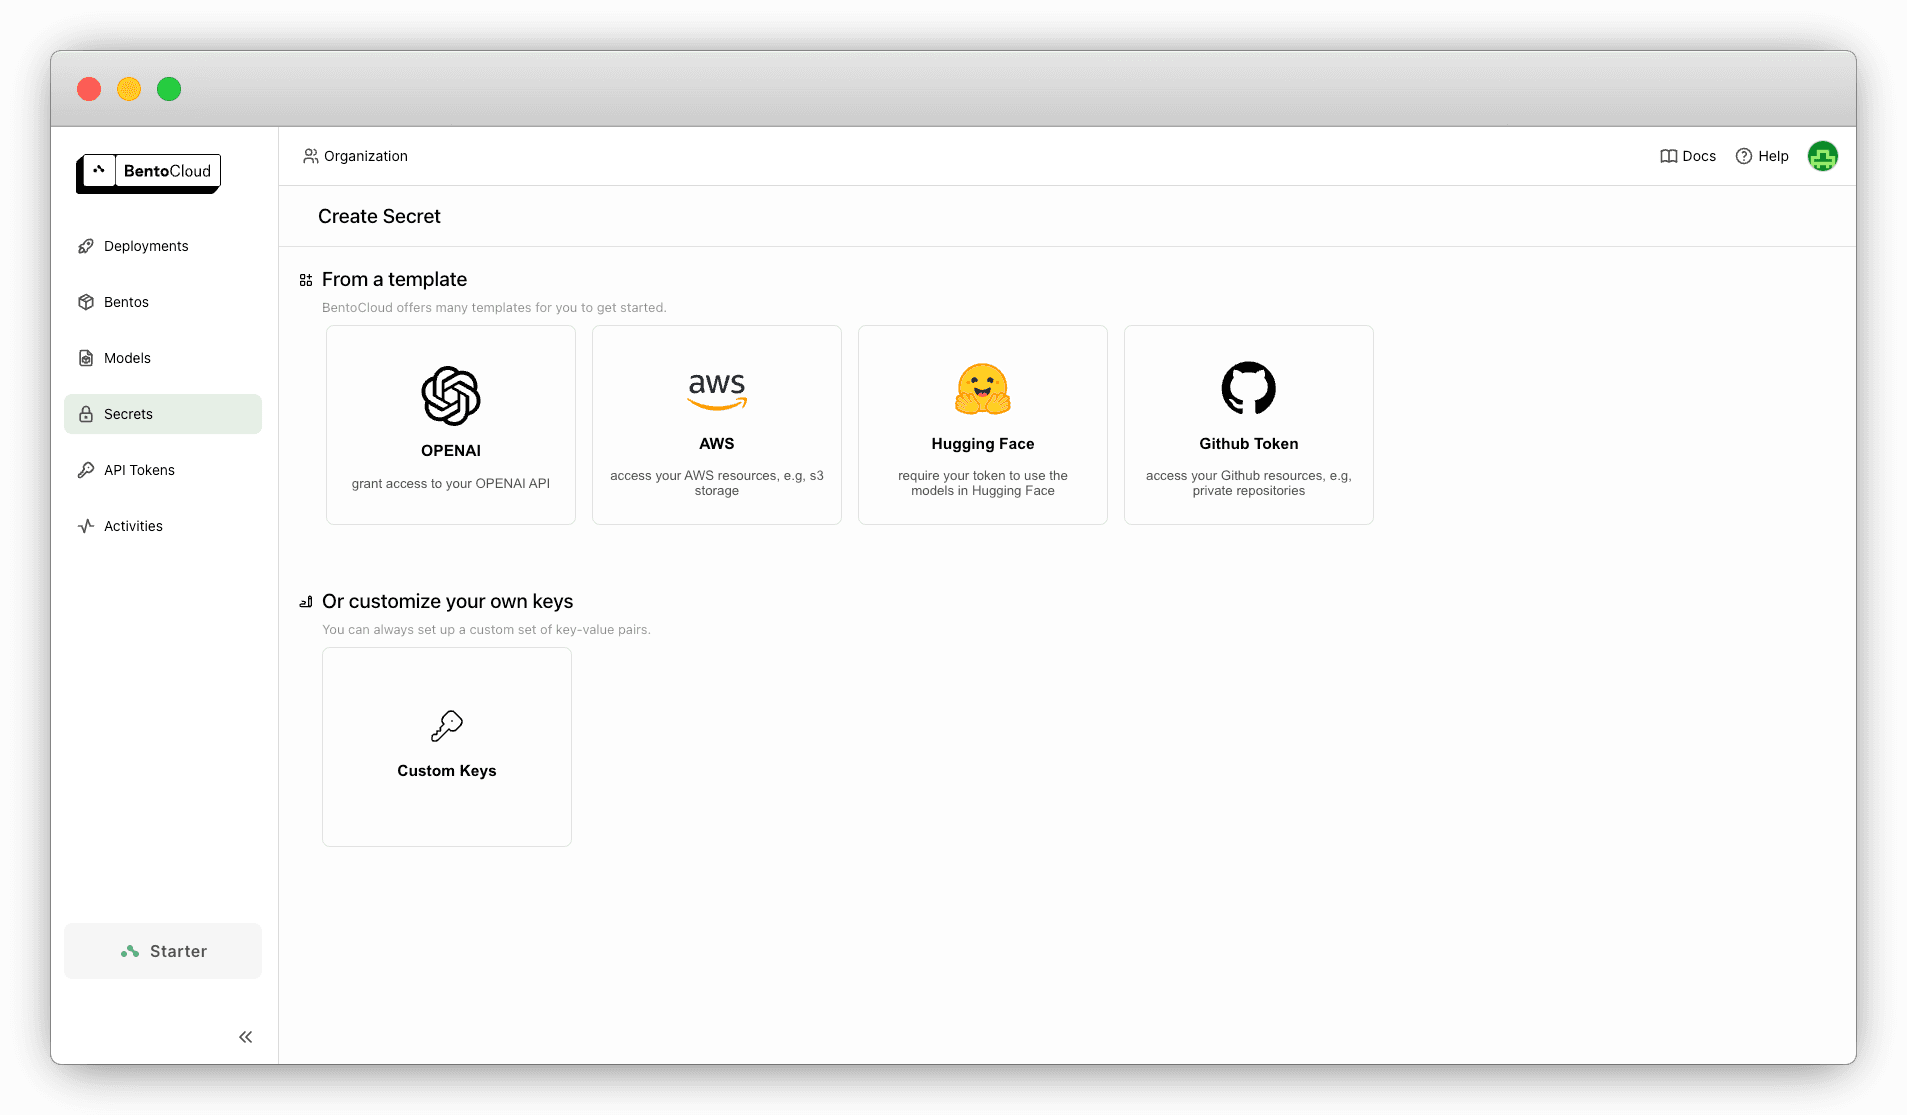The height and width of the screenshot is (1115, 1907).
Task: Click the BentoCloud logo
Action: [149, 172]
